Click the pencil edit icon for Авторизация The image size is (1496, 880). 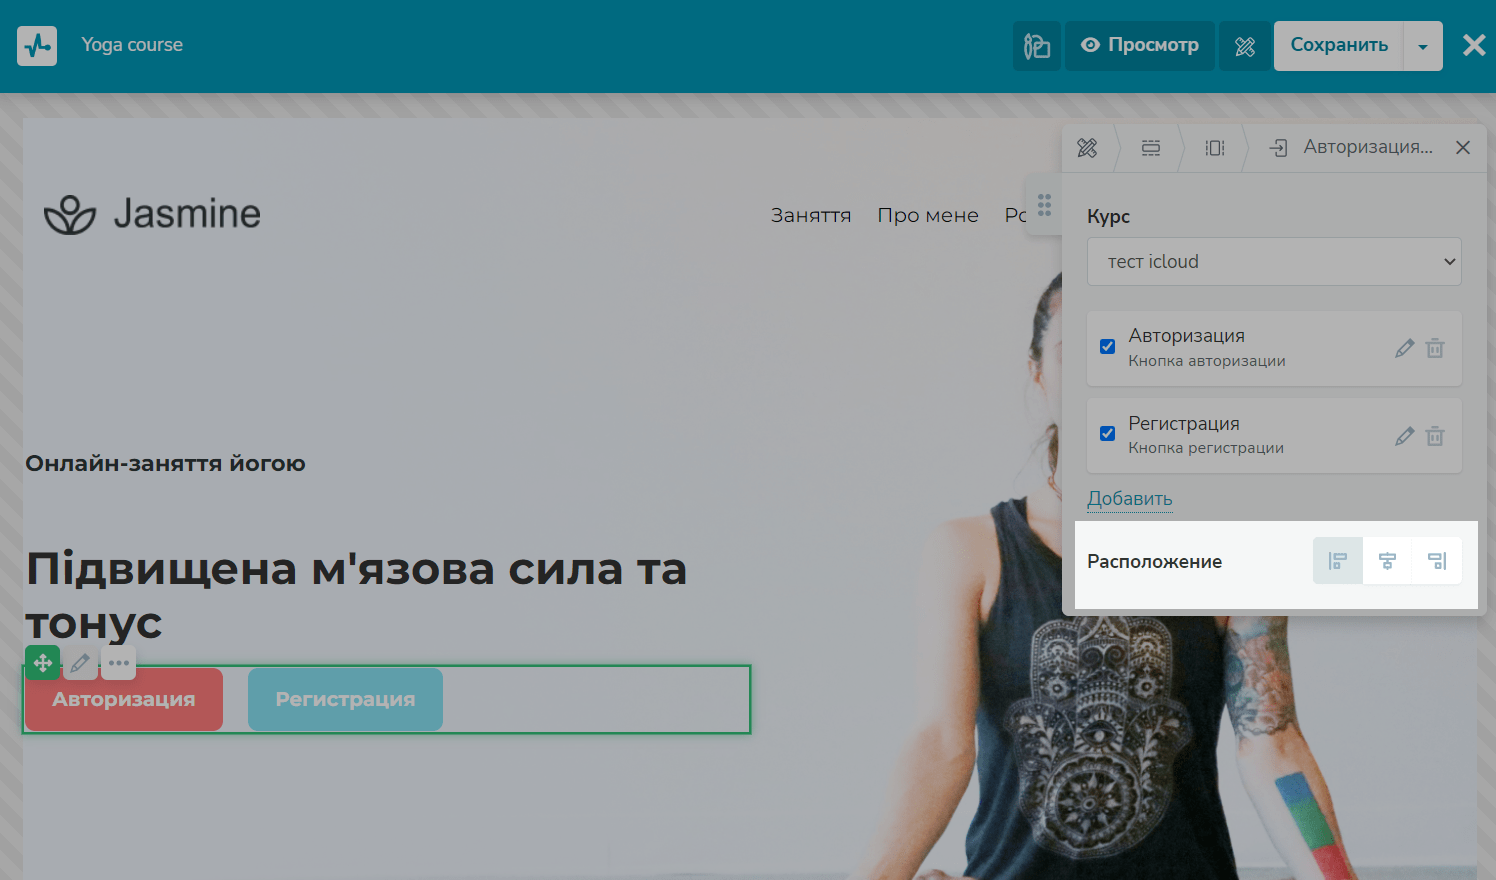[x=1404, y=348]
